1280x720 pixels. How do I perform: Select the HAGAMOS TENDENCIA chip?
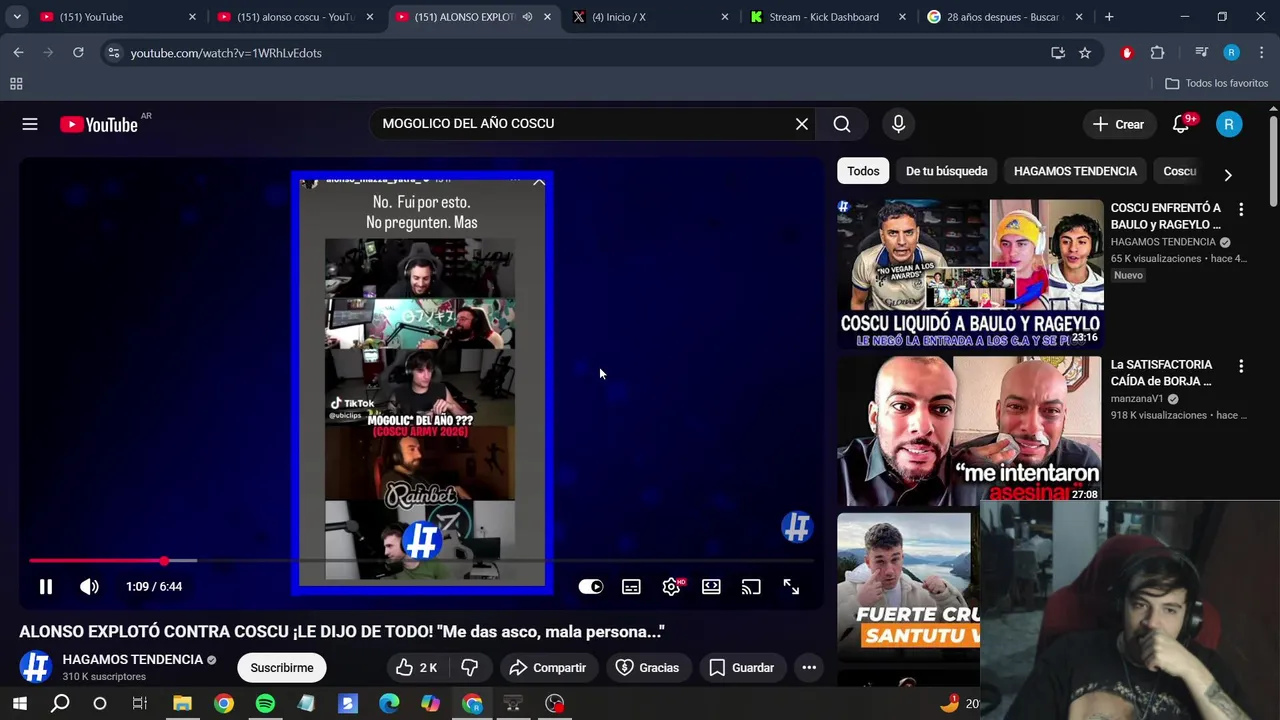point(1075,171)
